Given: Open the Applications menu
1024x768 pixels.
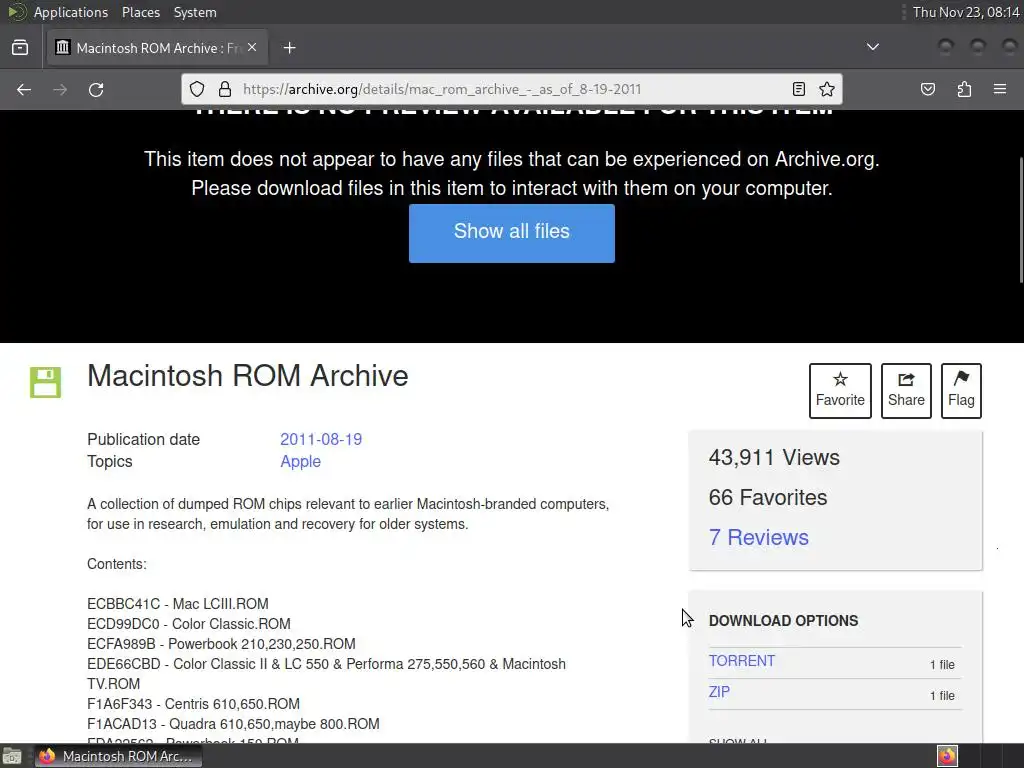Looking at the screenshot, I should (71, 12).
